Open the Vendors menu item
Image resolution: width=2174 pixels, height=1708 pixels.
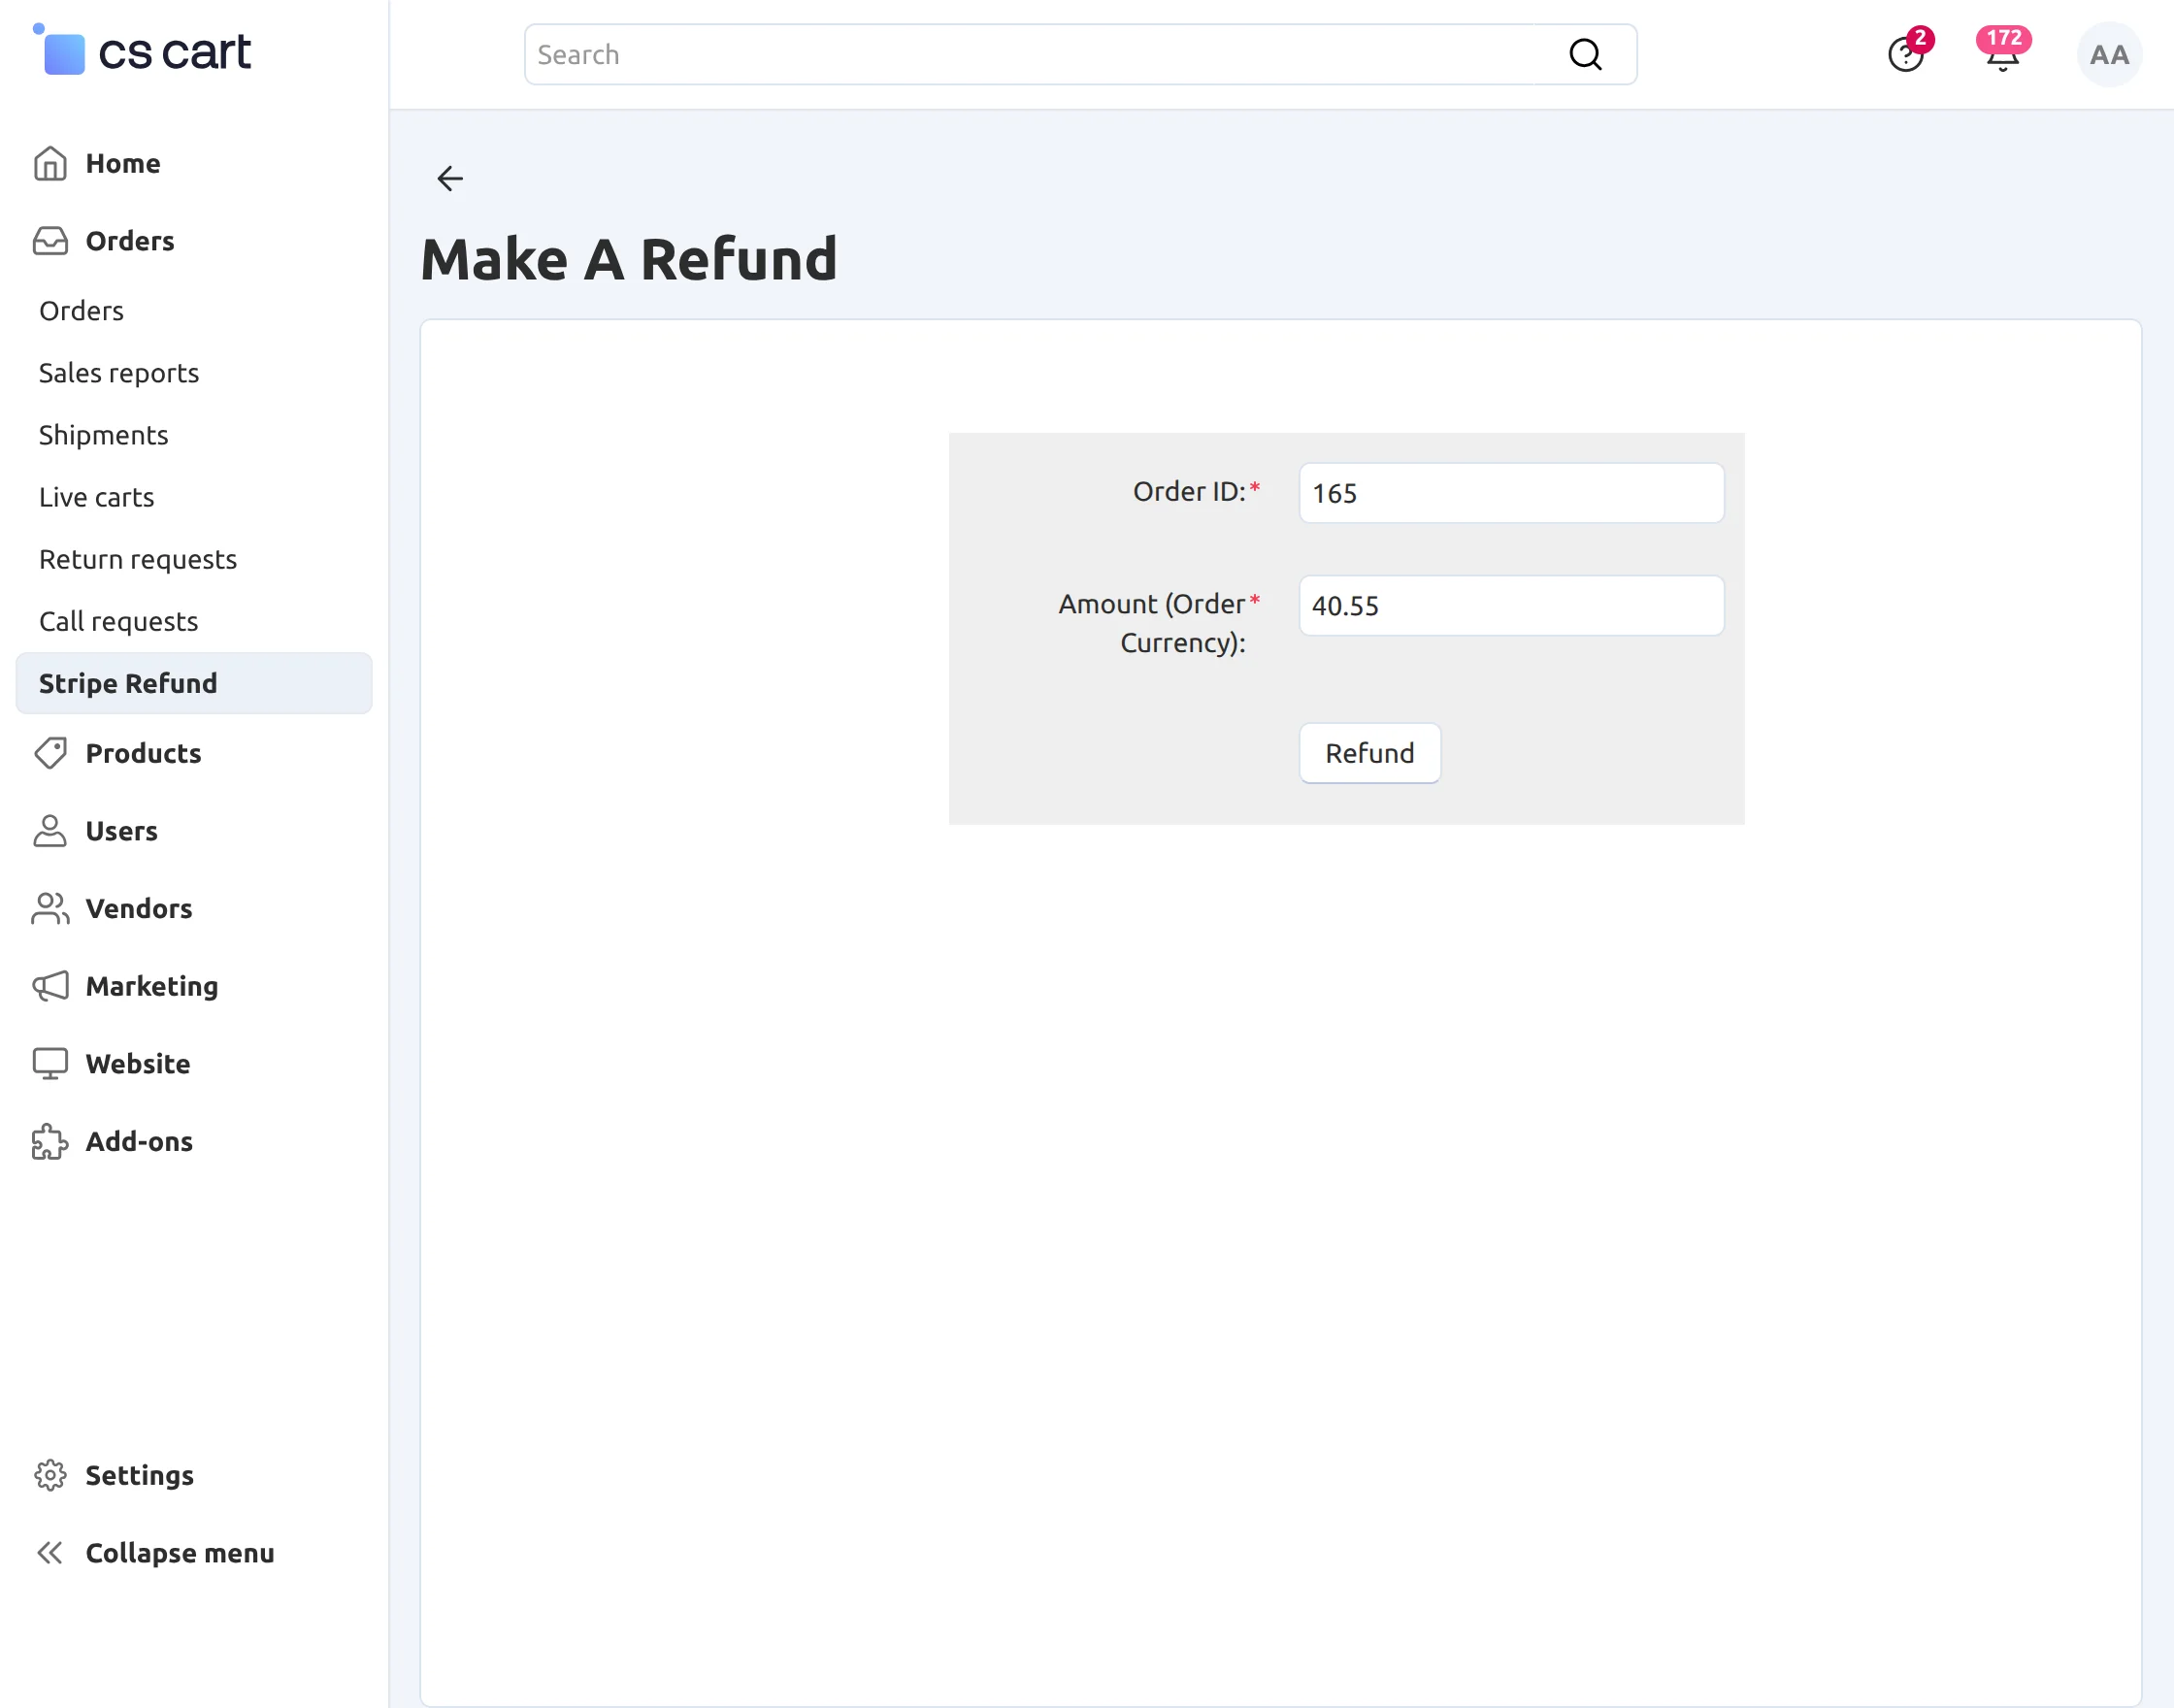point(139,908)
